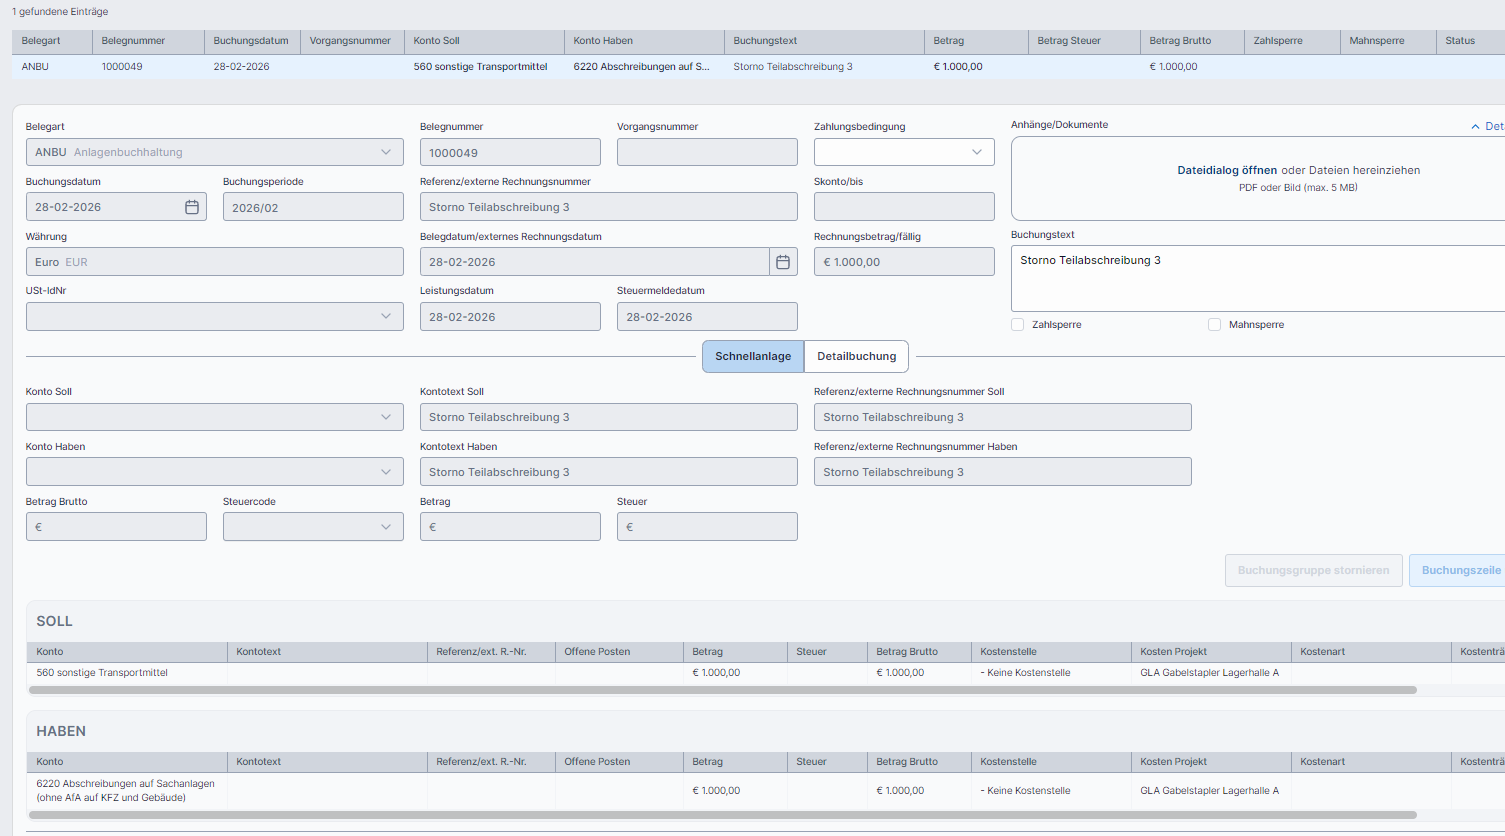This screenshot has height=836, width=1505.
Task: Enable the Zahlsperre checkbox
Action: 1018,325
